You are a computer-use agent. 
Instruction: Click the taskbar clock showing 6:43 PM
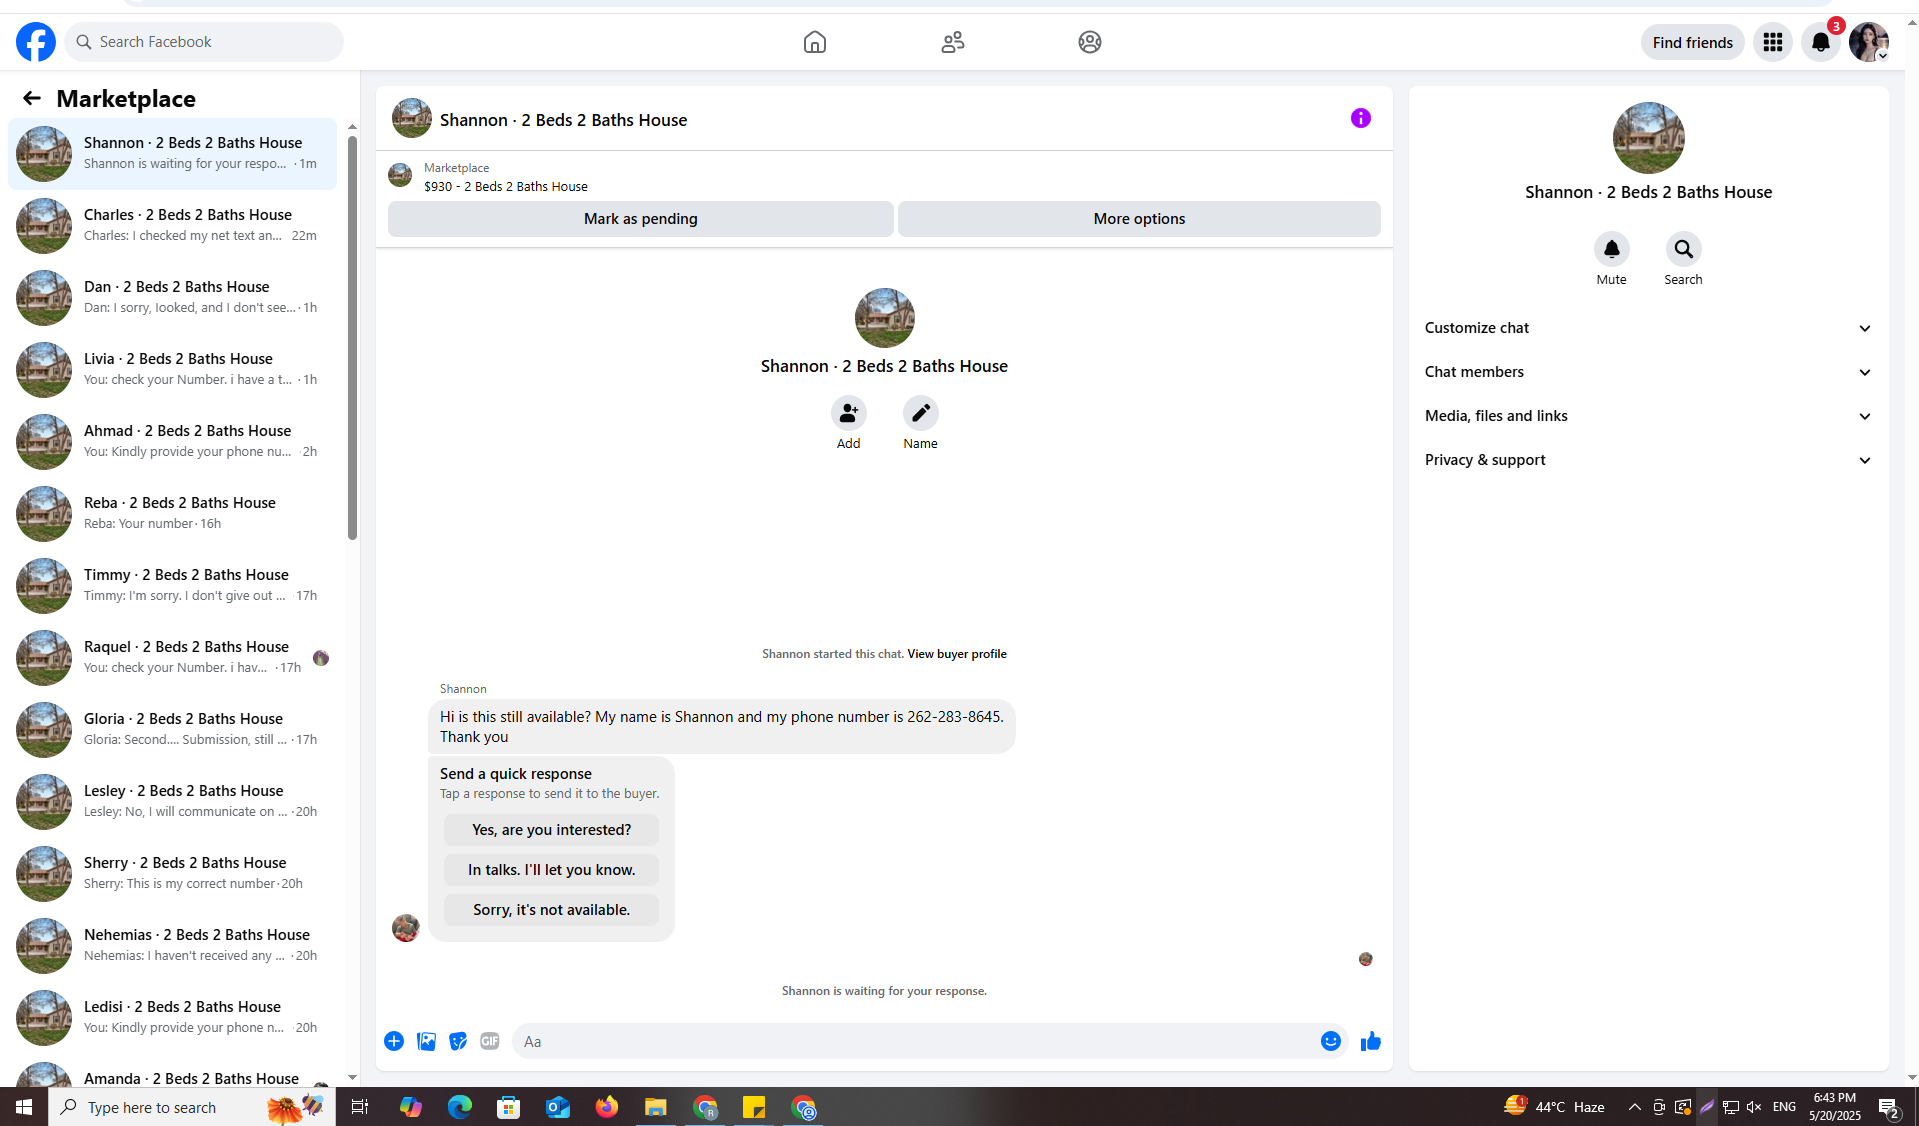pos(1834,1107)
